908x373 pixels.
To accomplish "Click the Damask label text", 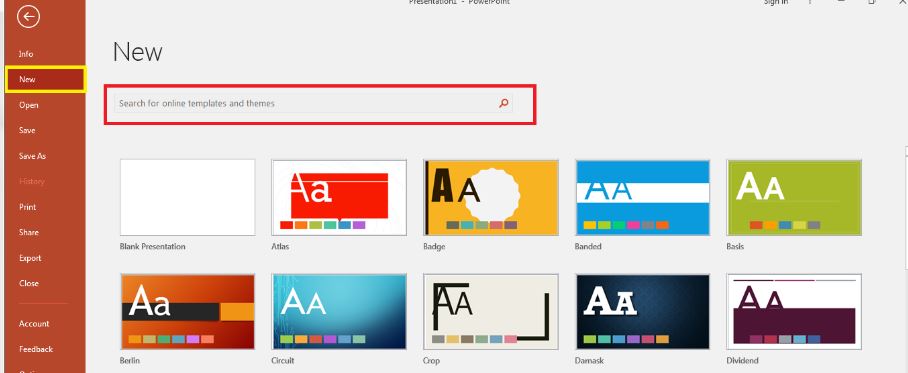I will (589, 361).
